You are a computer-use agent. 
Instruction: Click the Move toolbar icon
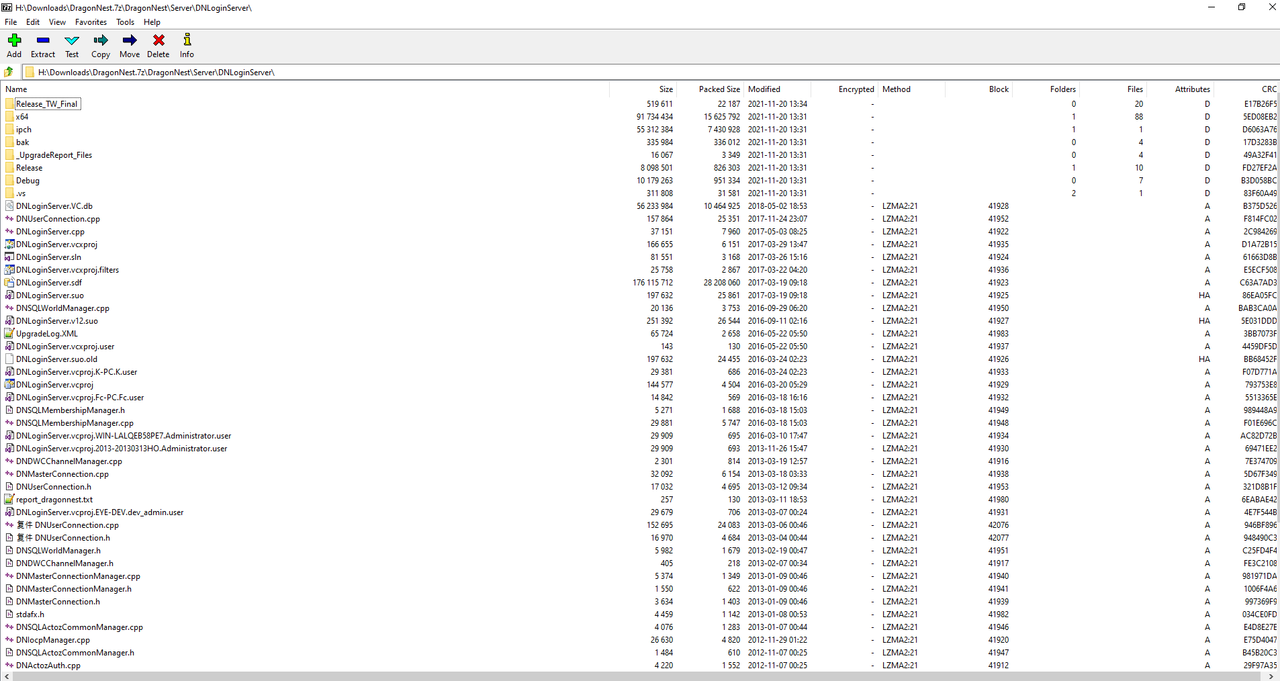coord(130,40)
